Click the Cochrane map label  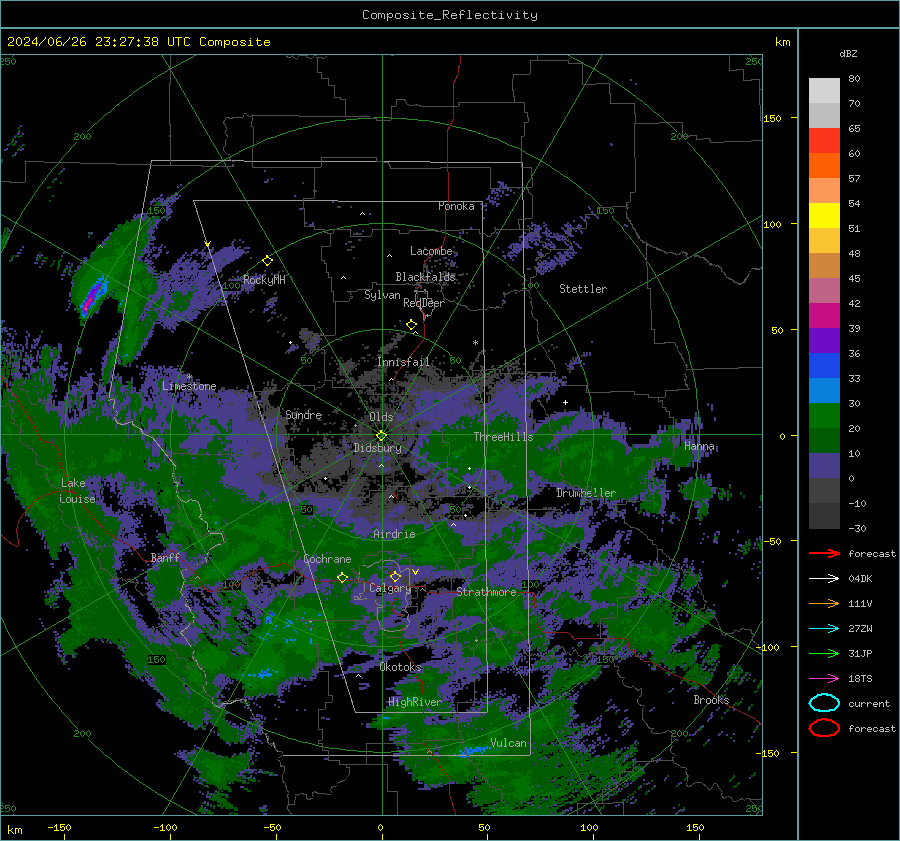[327, 559]
